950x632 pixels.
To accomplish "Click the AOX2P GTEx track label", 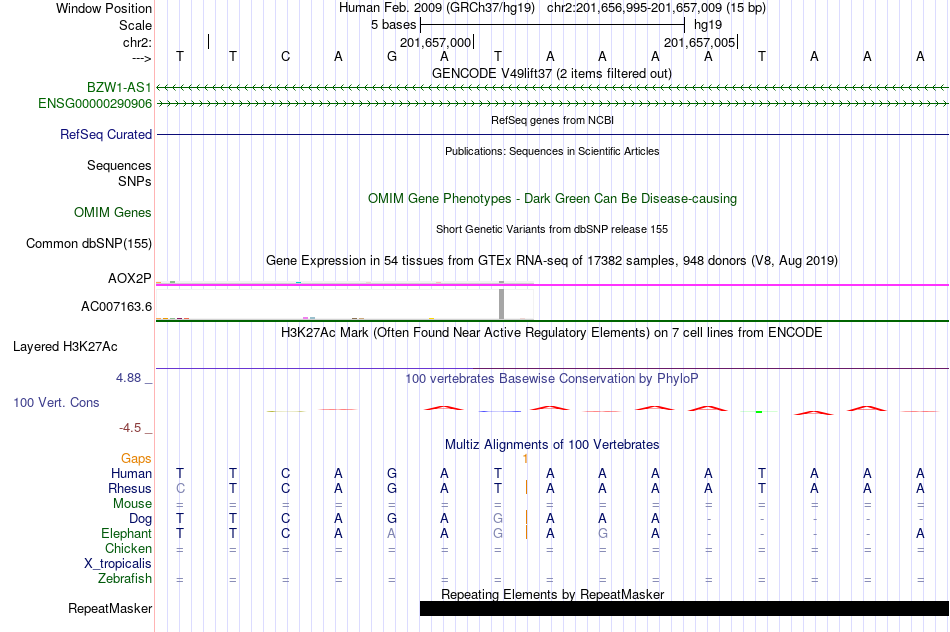I will [x=129, y=279].
